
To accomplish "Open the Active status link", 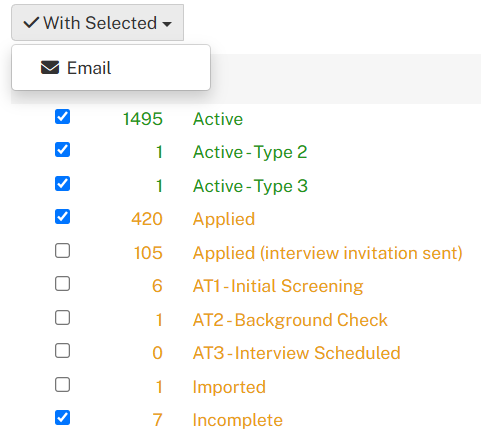I will (218, 119).
